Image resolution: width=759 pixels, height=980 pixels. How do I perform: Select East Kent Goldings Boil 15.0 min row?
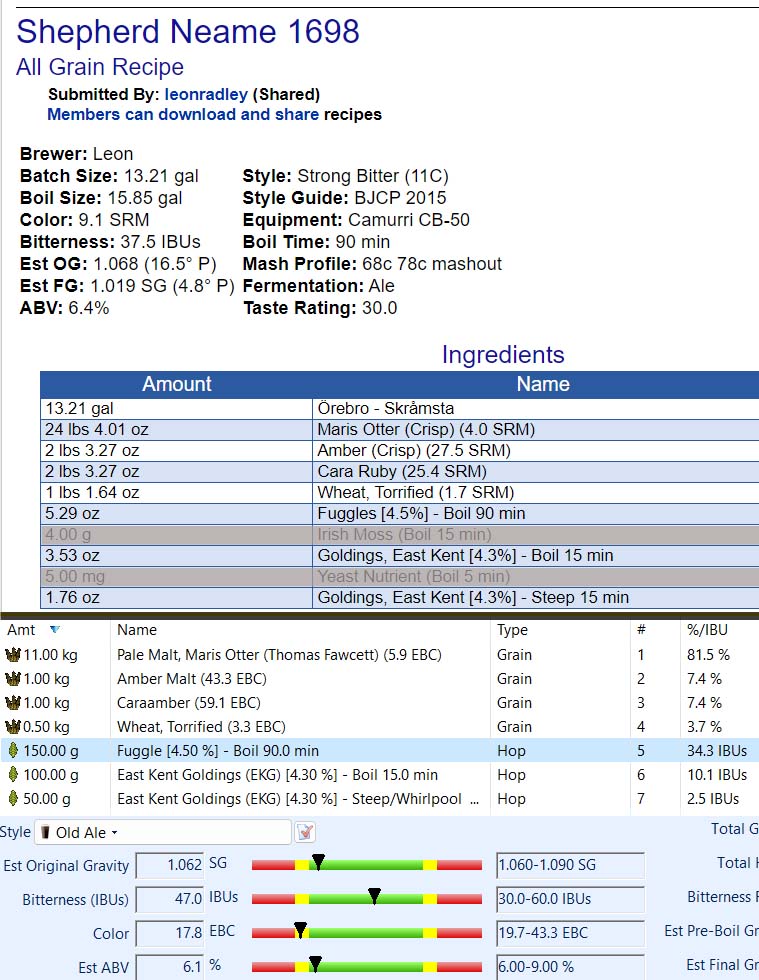[380, 774]
